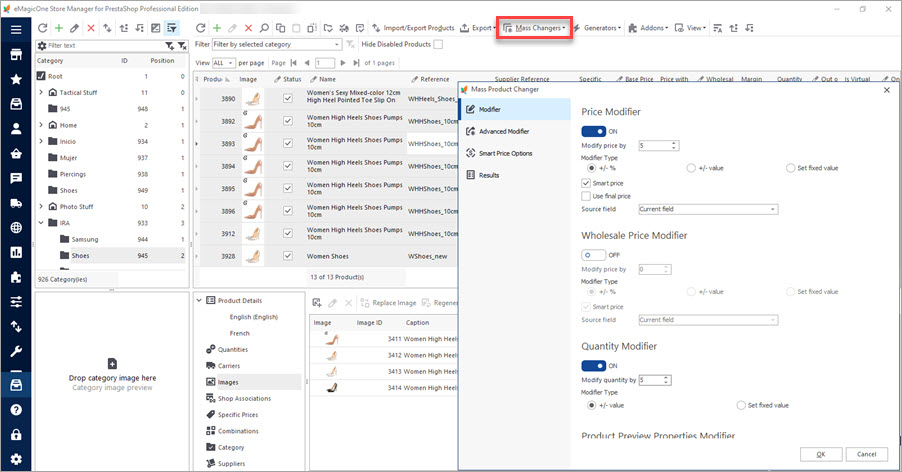This screenshot has width=902, height=472.
Task: Click OK in Mass Product Changer
Action: point(821,454)
